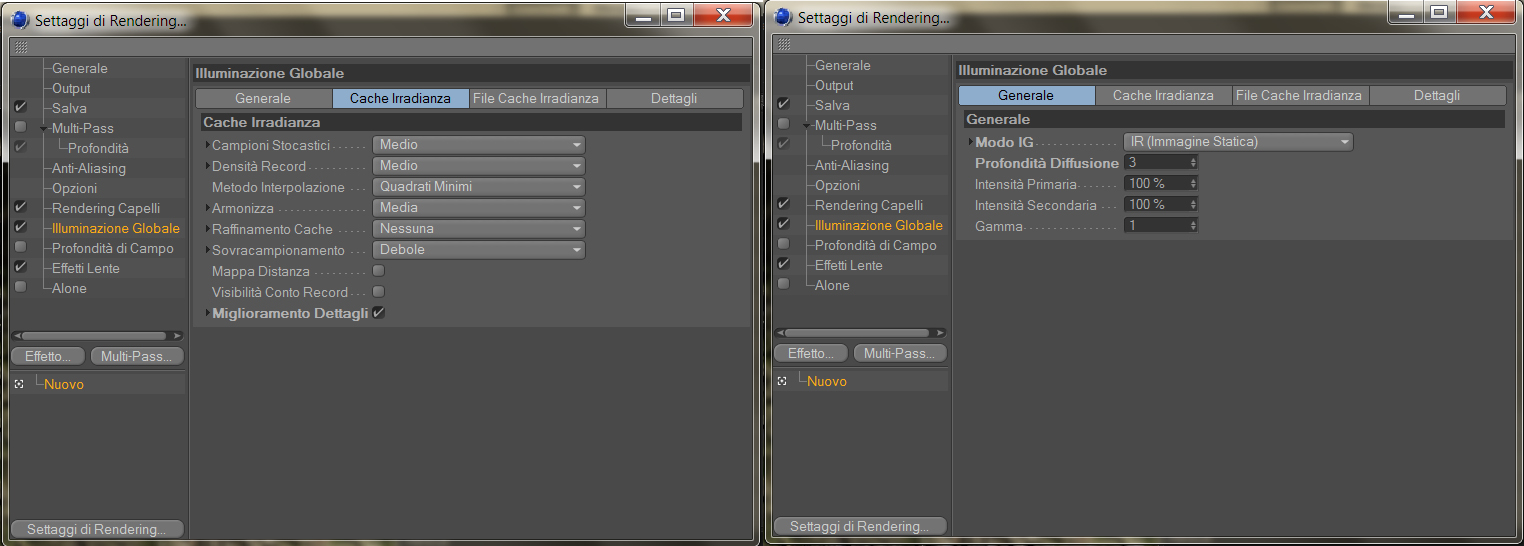Toggle Illuminazione Globale checkbox in left window
Screen dimensions: 1524x546
tap(21, 227)
